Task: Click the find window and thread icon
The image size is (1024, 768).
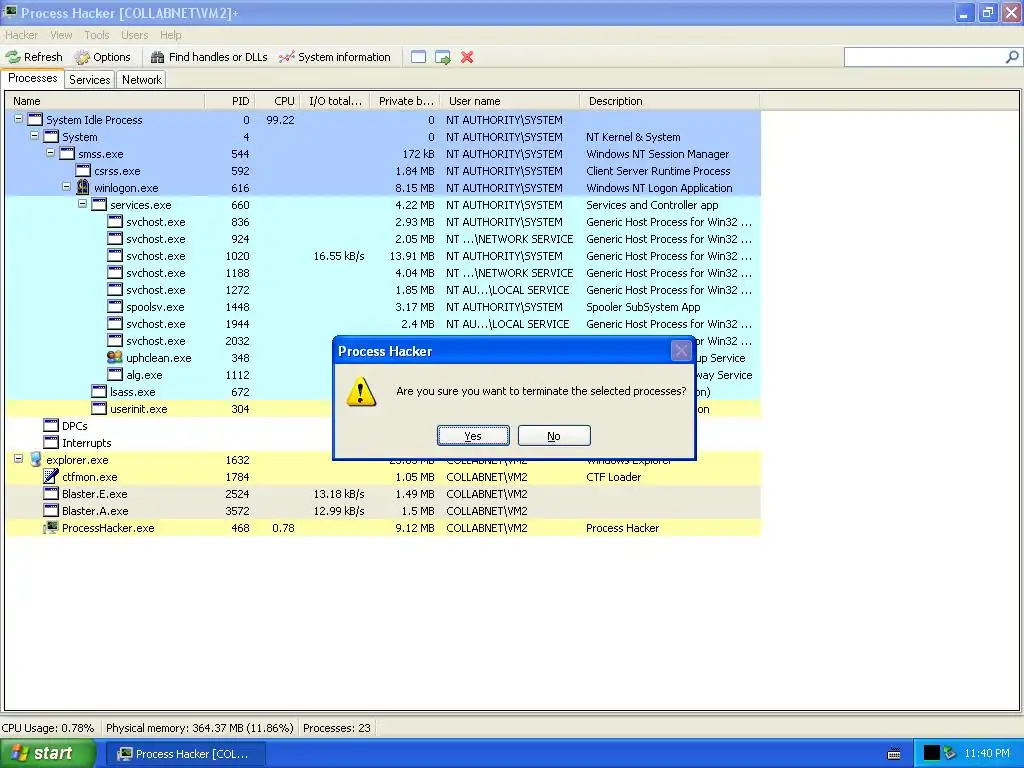Action: [443, 57]
